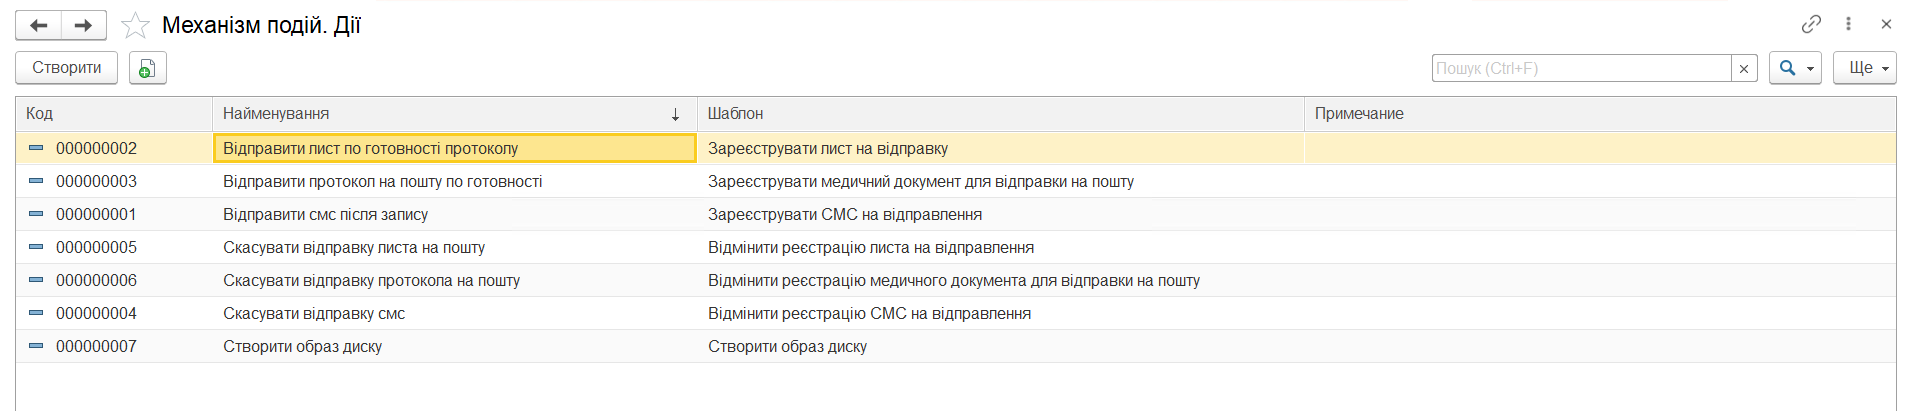Screen dimensions: 1919x411
Task: Click the row icon for 000000007
Action: tap(36, 346)
